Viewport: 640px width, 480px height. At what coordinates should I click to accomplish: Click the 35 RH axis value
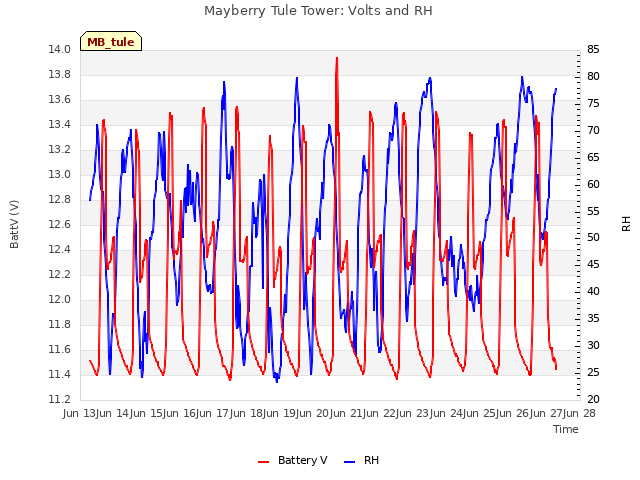tap(593, 318)
